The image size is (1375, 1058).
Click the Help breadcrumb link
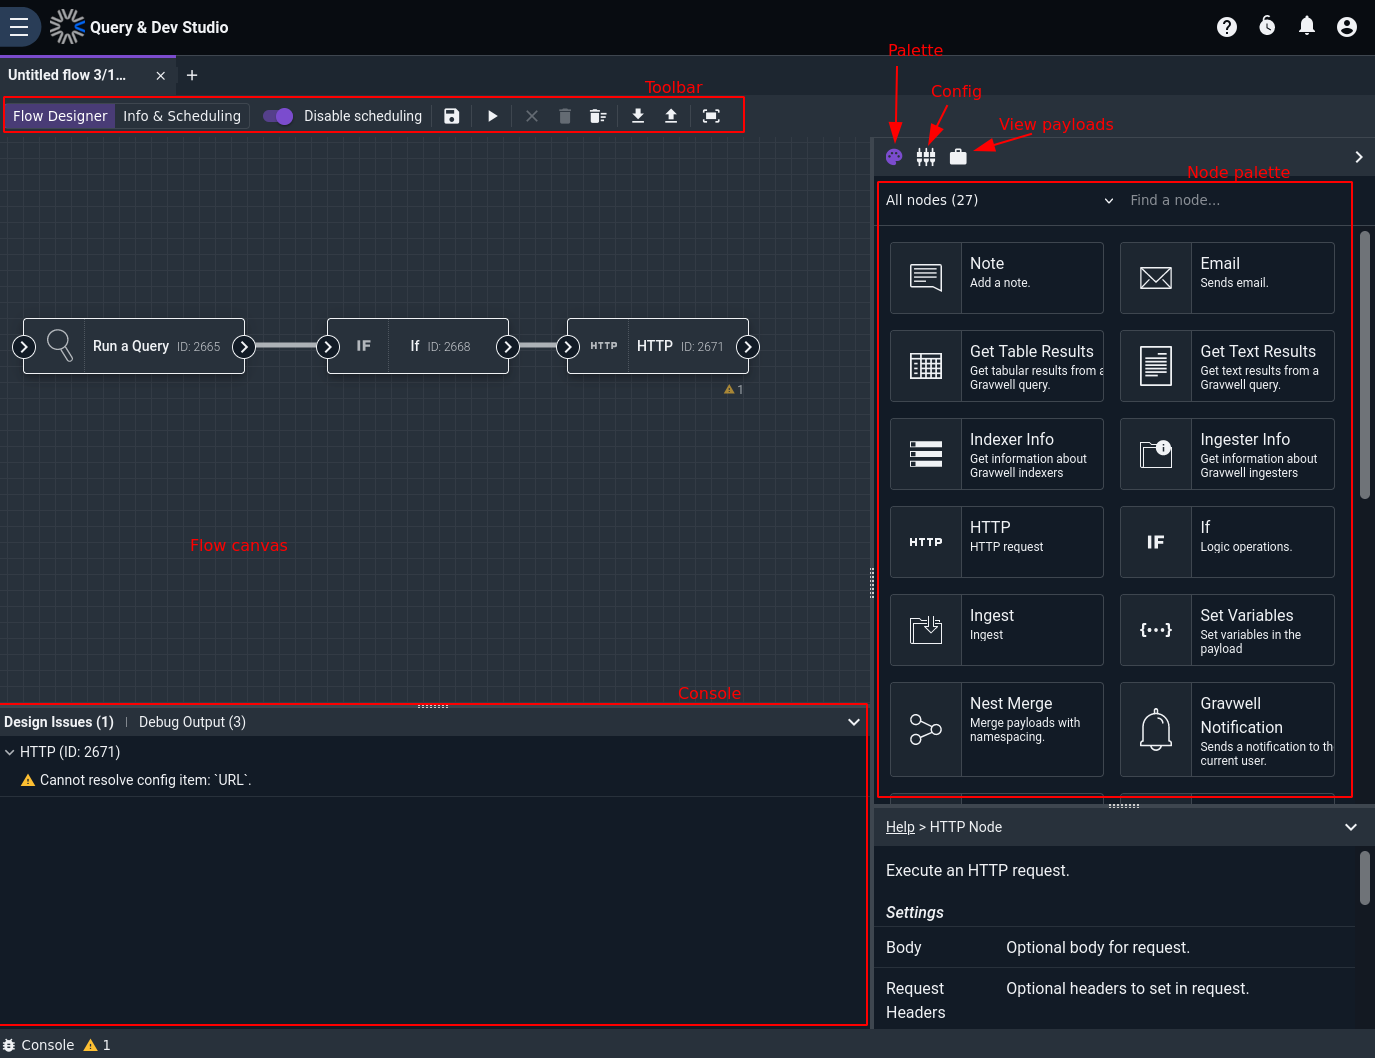tap(900, 827)
